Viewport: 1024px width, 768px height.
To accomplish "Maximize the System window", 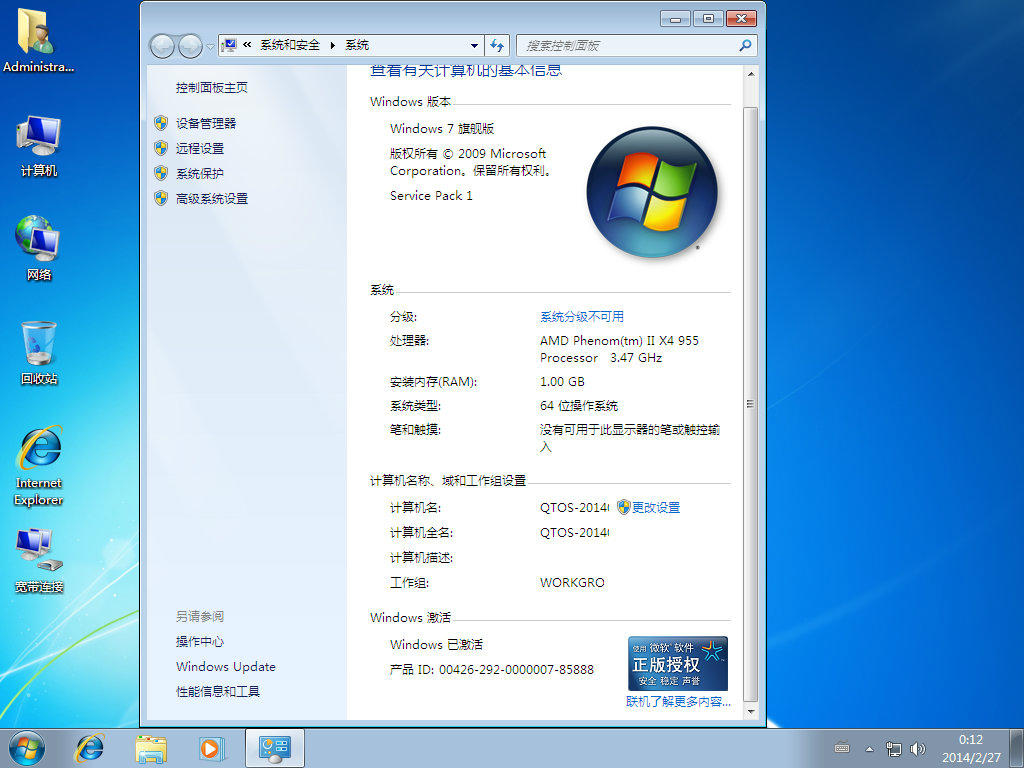I will [x=708, y=18].
